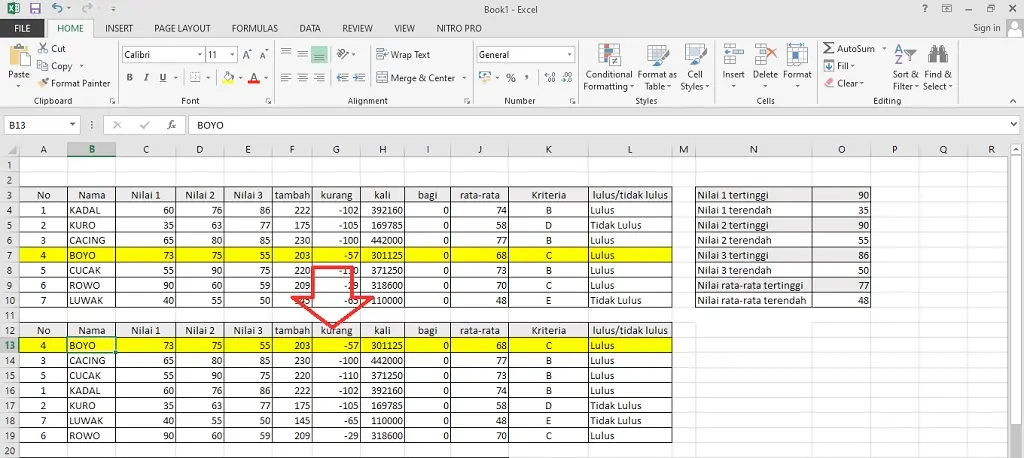Collapse the ribbon with the chevron arrow

pos(1013,101)
